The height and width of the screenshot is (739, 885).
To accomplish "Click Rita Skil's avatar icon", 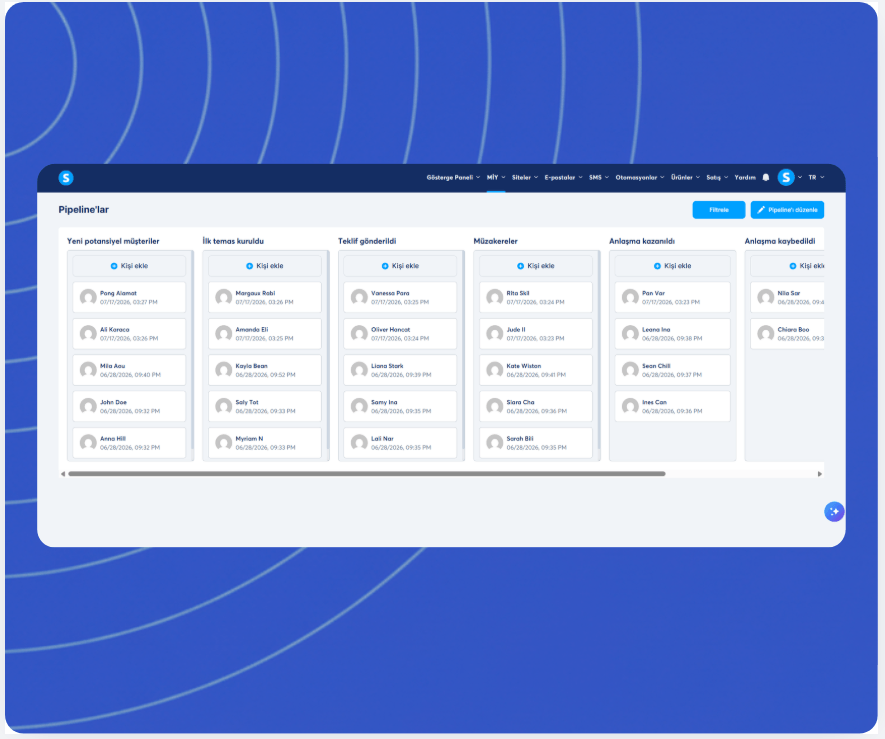I will (x=494, y=297).
